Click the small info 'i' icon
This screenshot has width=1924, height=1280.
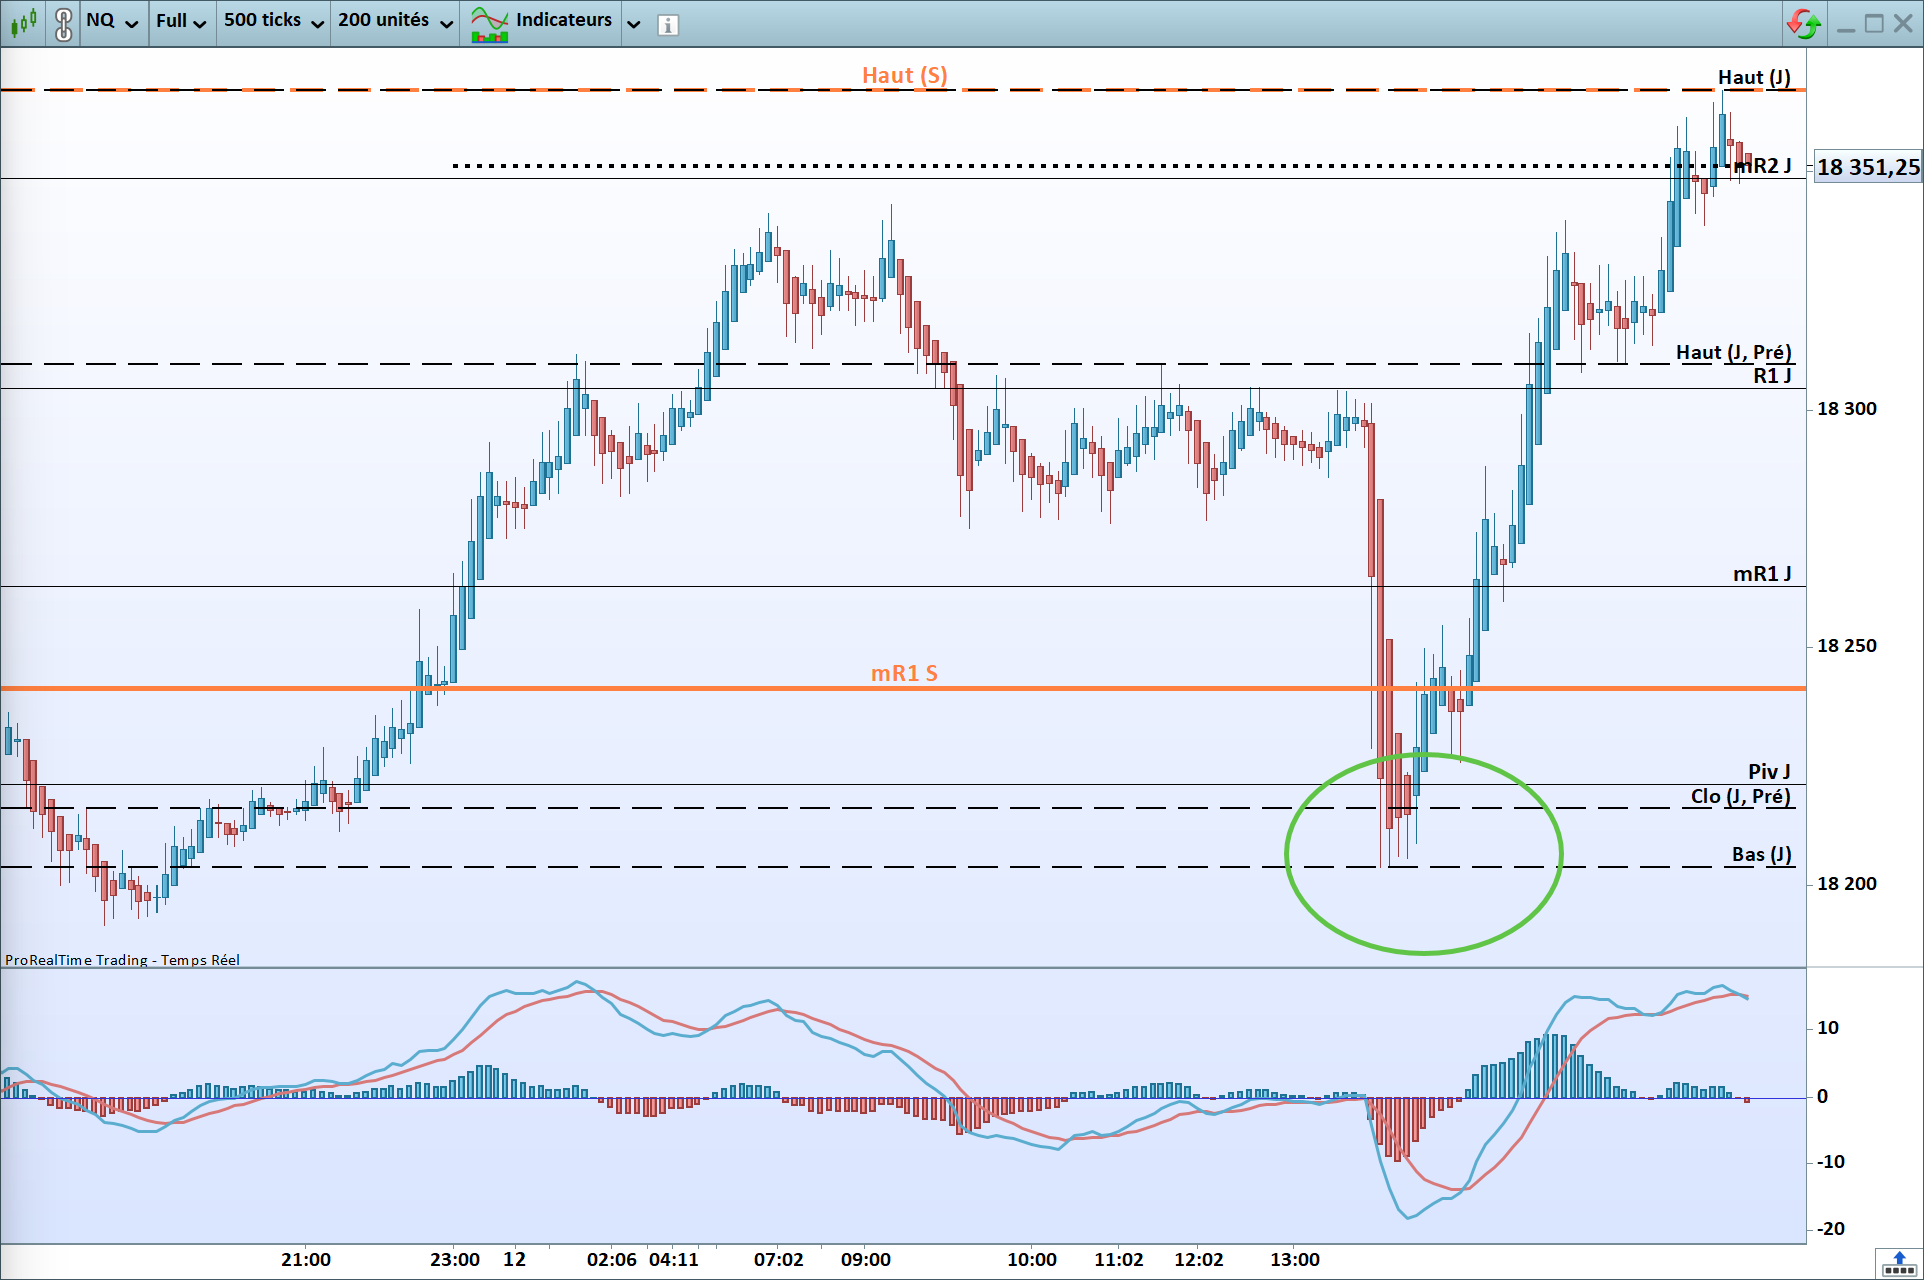click(668, 25)
